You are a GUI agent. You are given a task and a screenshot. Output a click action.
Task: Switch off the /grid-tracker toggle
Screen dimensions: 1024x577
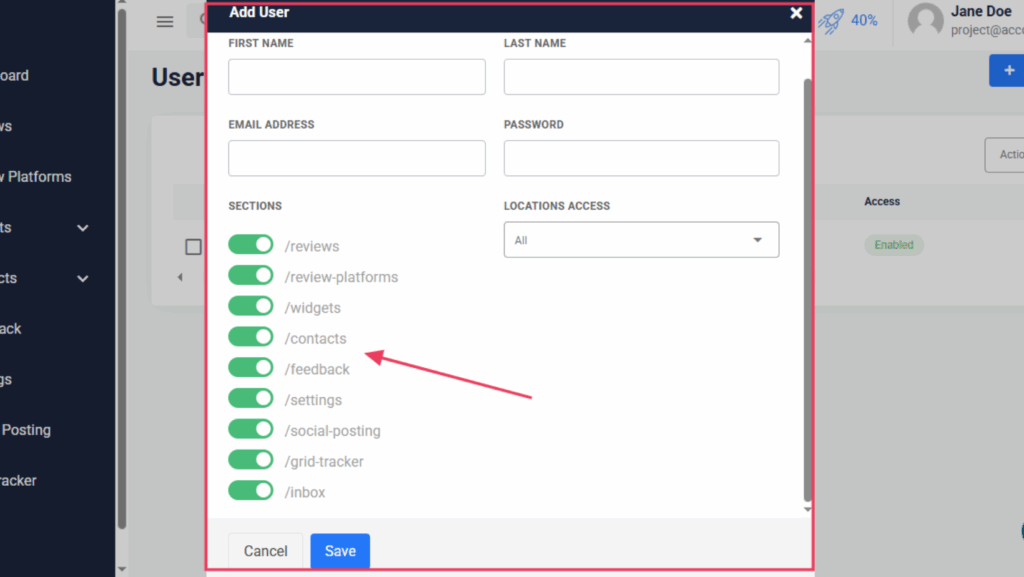tap(250, 460)
